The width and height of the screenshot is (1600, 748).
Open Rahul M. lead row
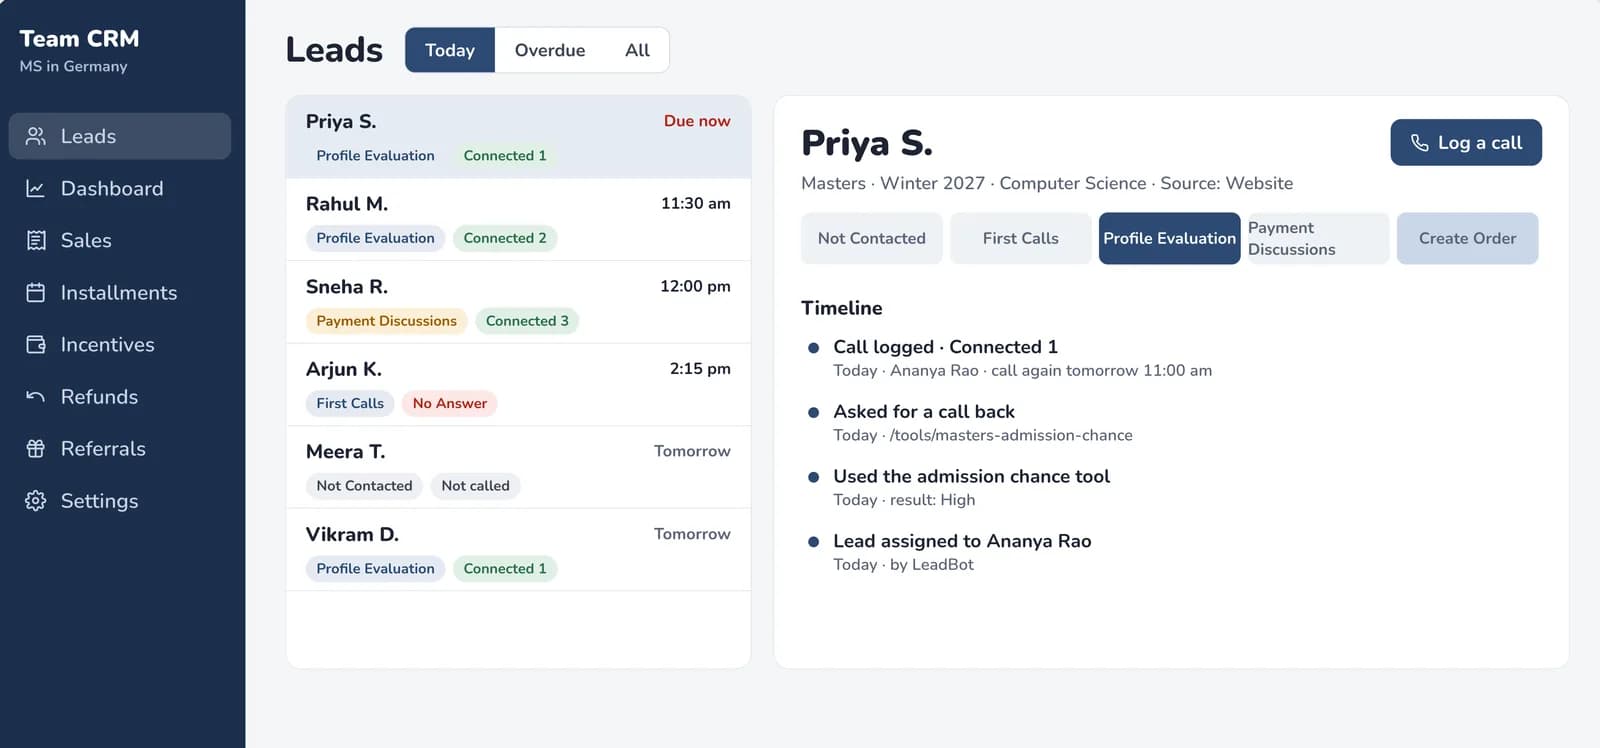click(518, 220)
